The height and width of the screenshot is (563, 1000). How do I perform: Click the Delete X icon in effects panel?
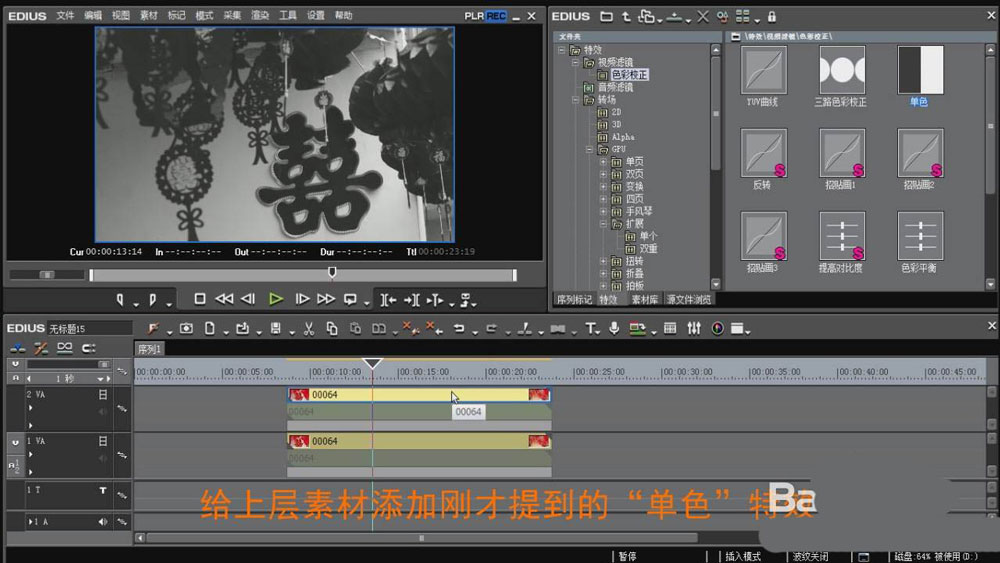703,17
